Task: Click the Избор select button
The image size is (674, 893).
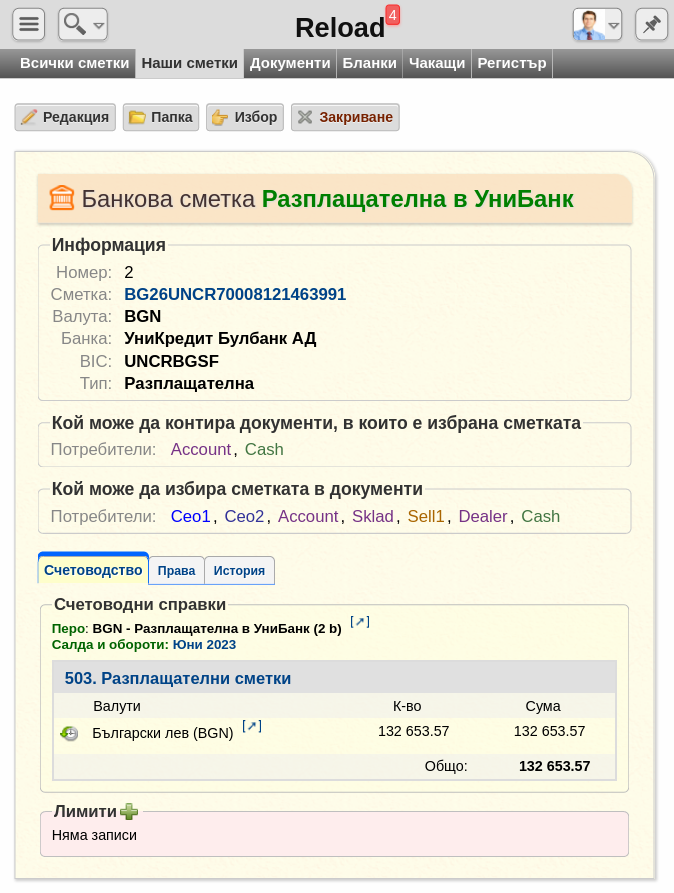Action: pos(245,117)
